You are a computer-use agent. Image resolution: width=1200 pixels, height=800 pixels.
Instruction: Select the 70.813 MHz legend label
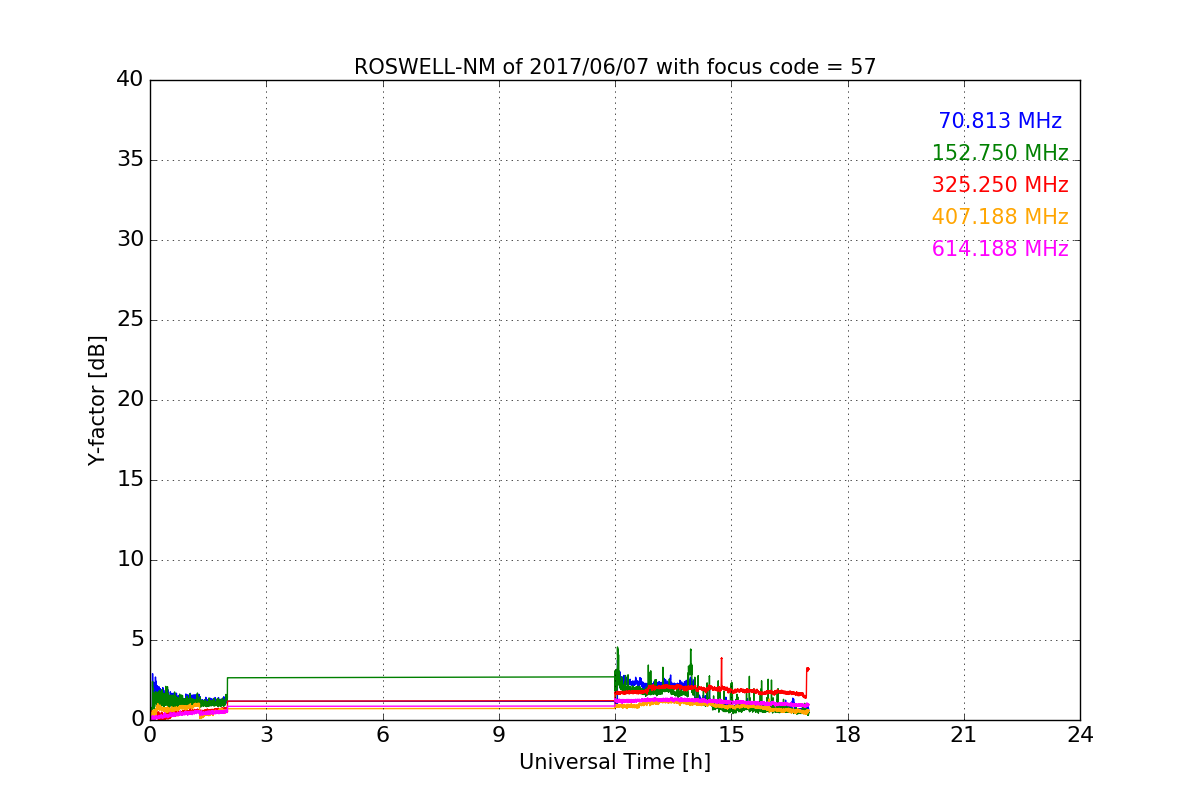[x=999, y=121]
